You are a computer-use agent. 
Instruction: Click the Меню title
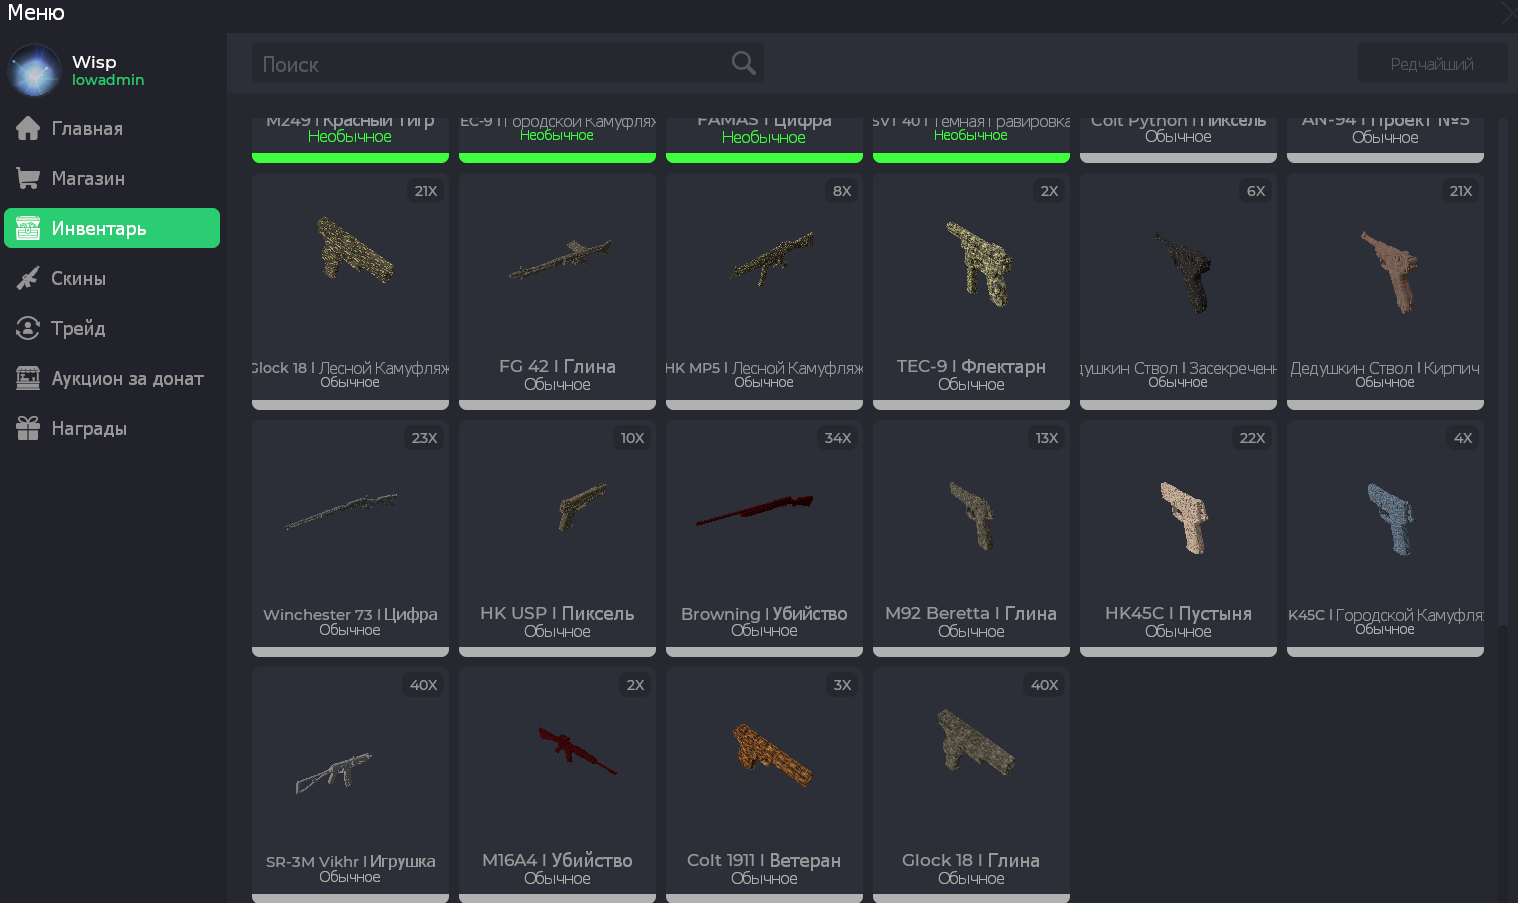36,13
